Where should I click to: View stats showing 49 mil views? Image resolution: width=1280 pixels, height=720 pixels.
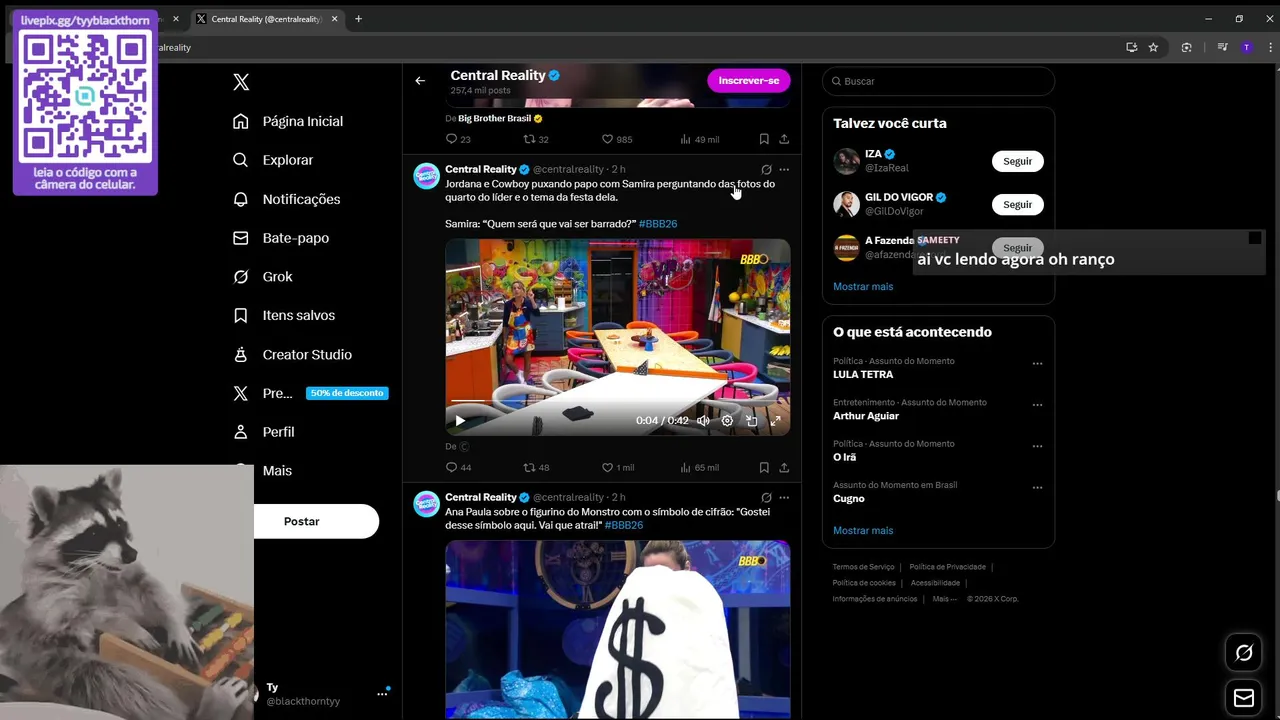click(699, 139)
